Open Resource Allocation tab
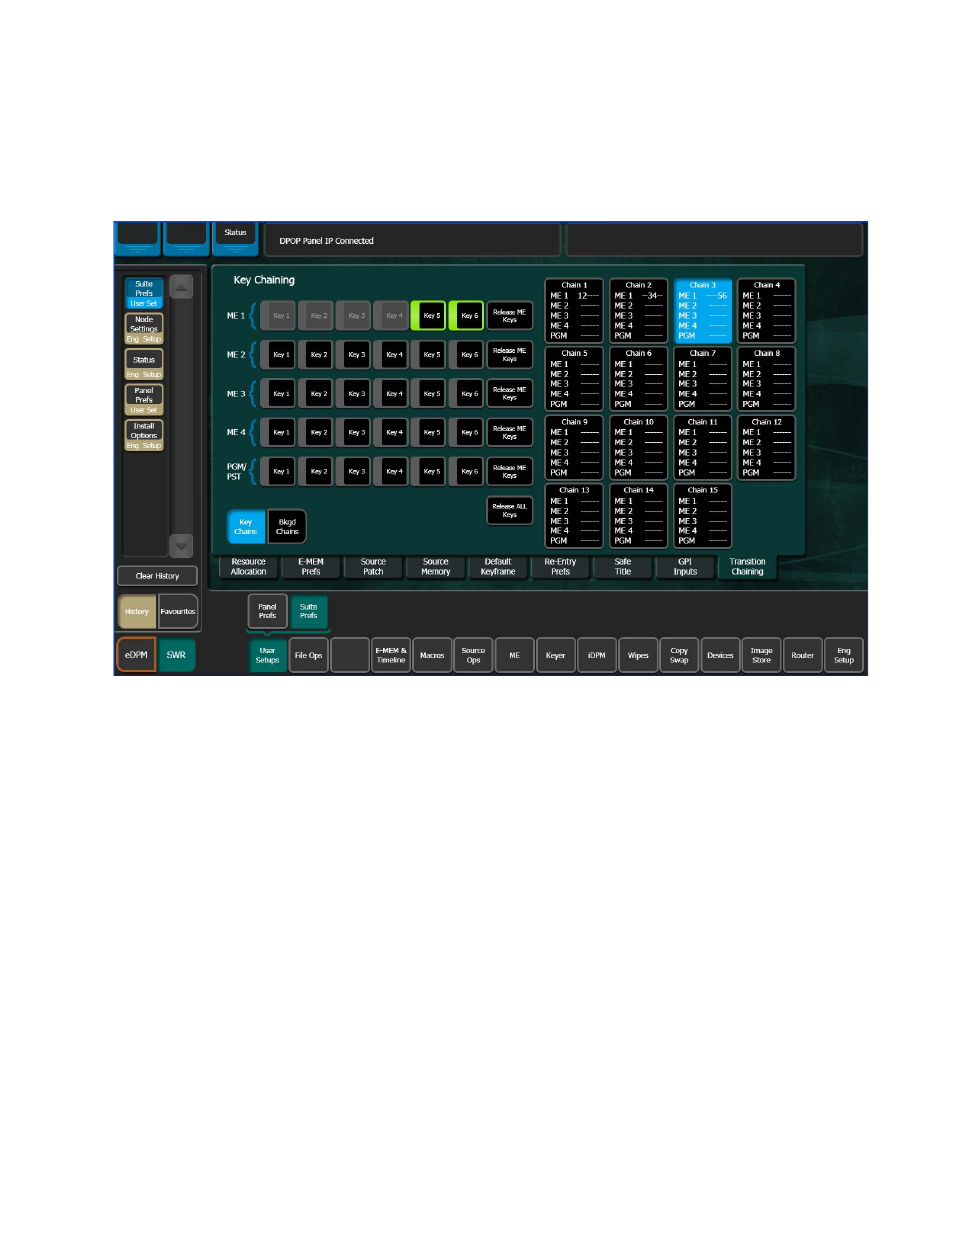The image size is (954, 1235). pos(249,567)
